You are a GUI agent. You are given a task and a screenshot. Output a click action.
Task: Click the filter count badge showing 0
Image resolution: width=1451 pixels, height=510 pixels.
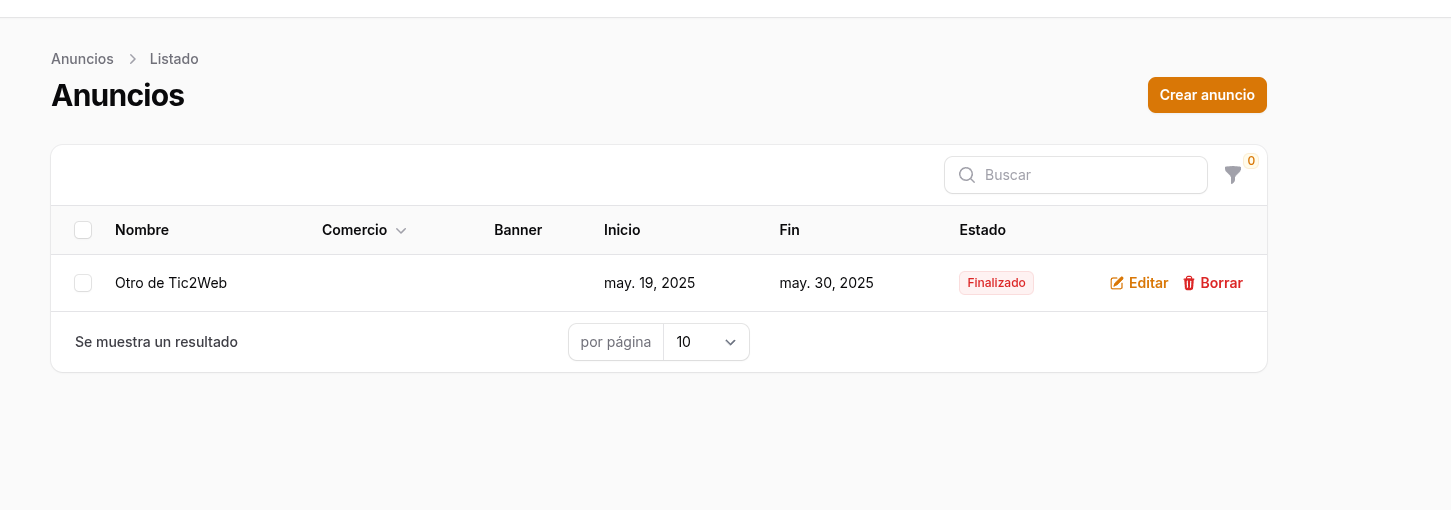1250,161
